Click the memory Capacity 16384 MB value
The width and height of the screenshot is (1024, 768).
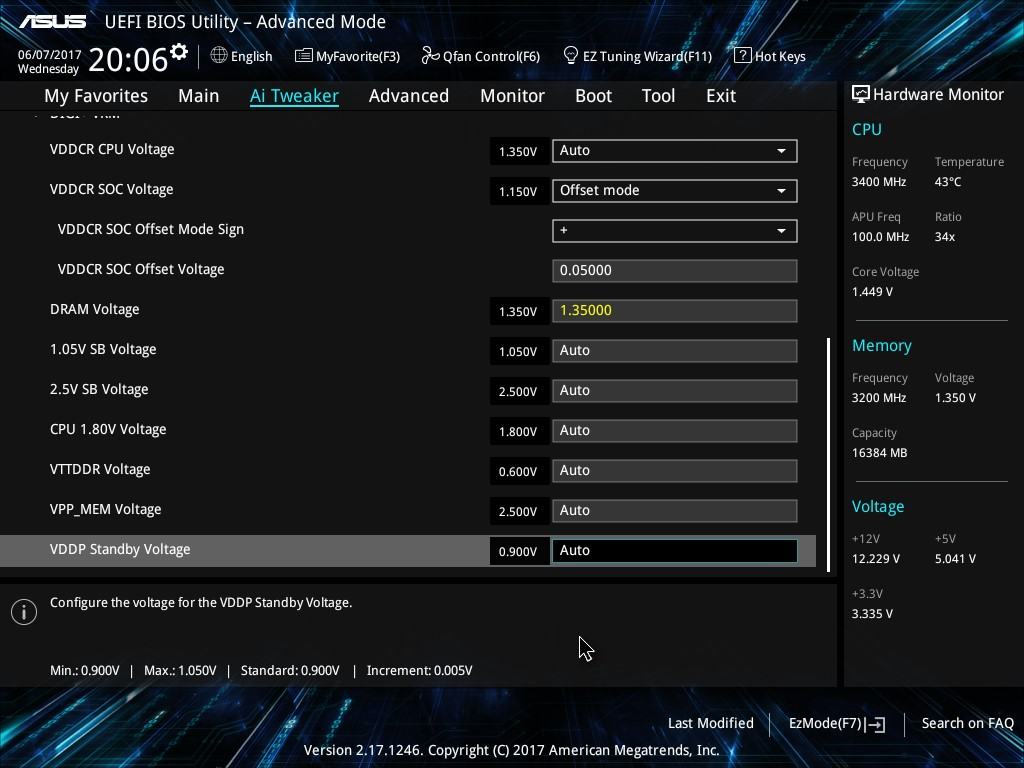point(879,453)
